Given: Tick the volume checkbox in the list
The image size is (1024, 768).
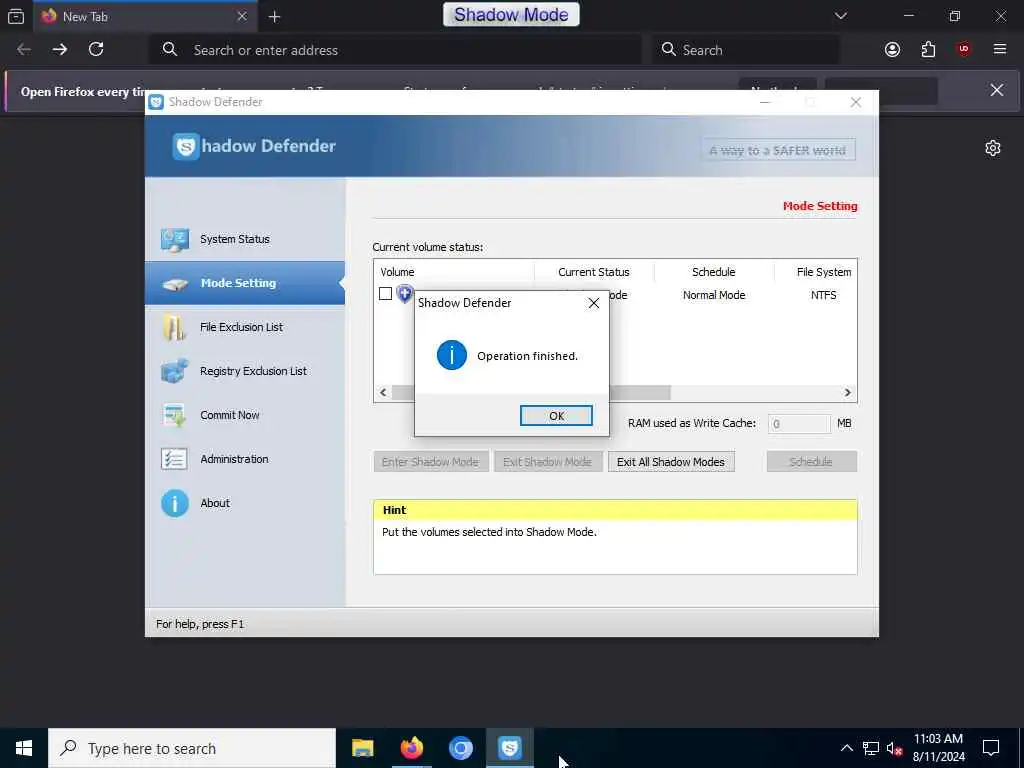Looking at the screenshot, I should tap(385, 294).
